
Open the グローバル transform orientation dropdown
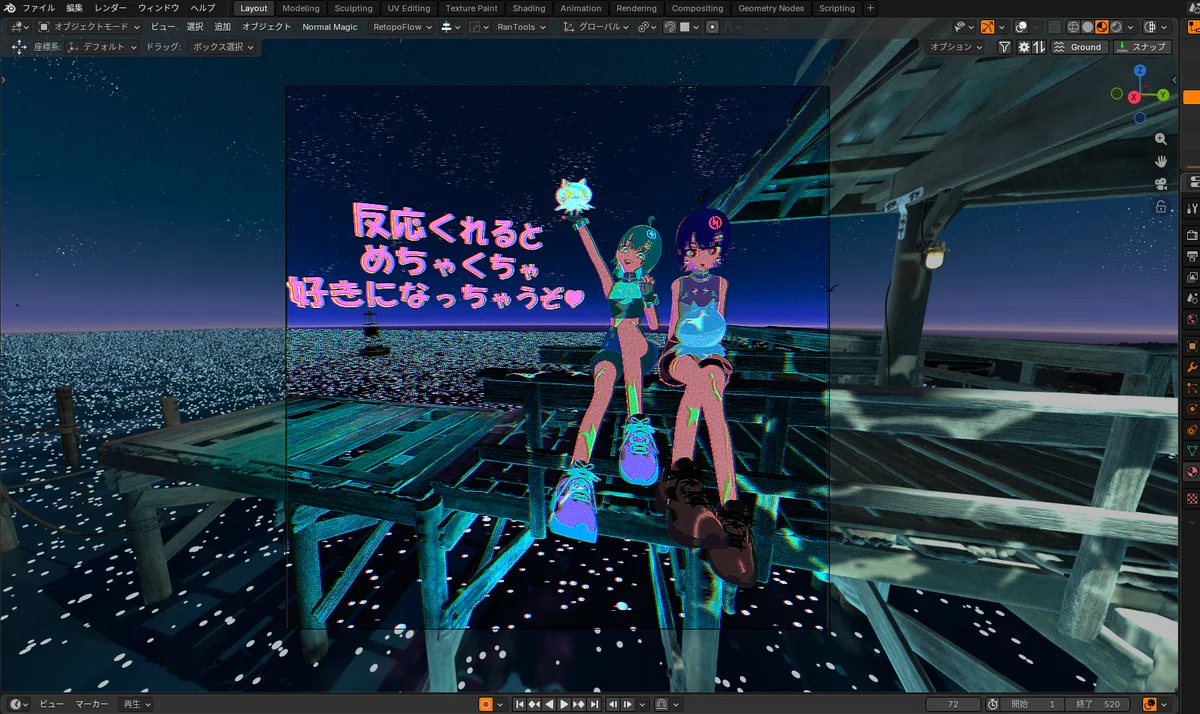pos(596,27)
